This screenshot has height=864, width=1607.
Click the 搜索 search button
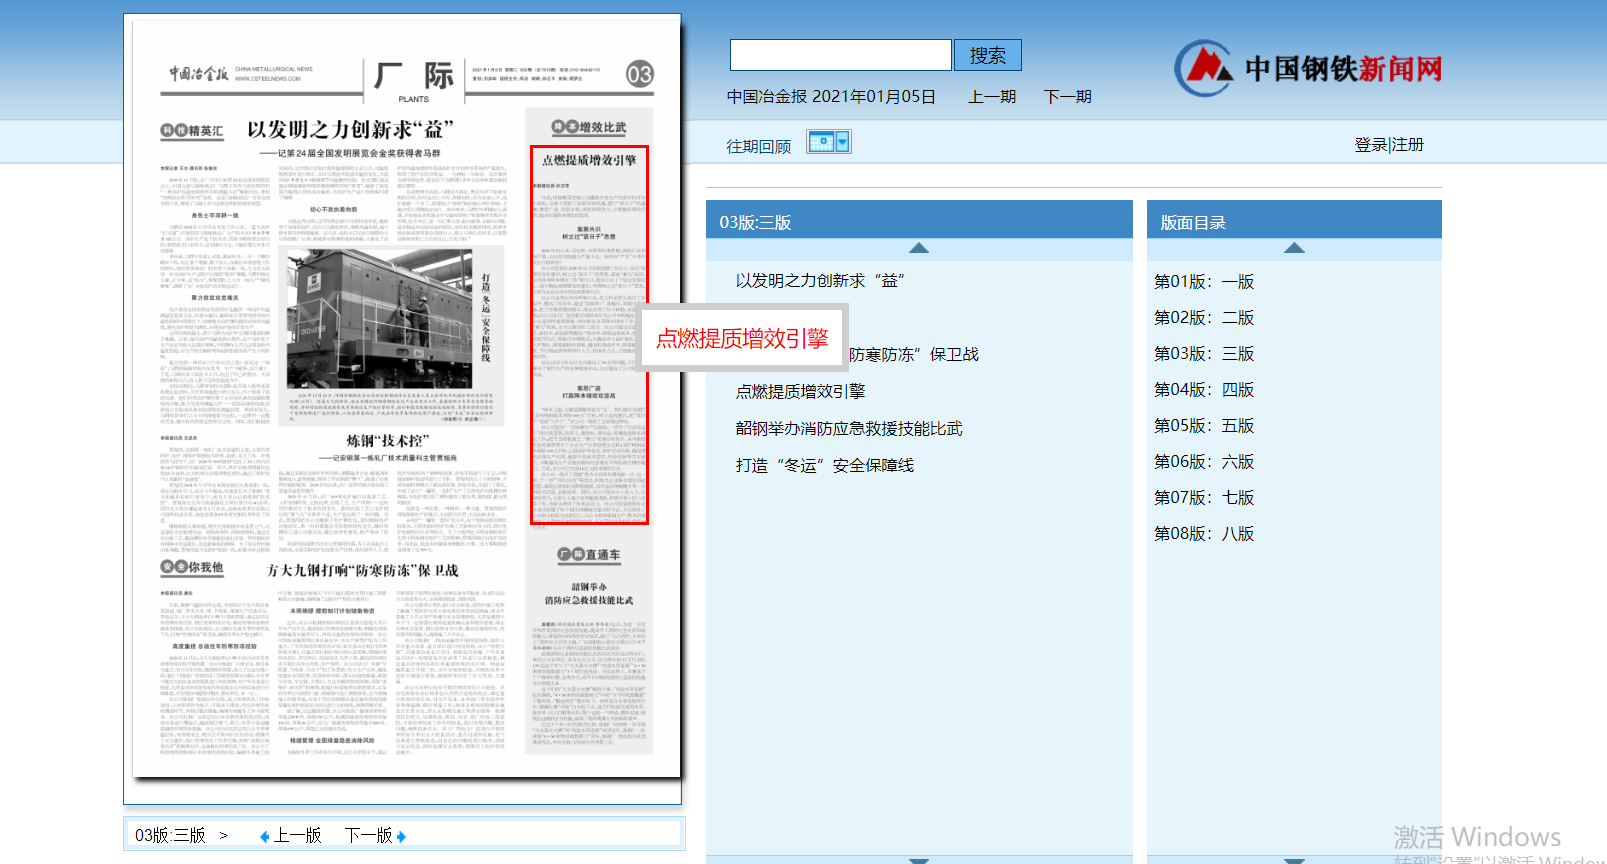click(988, 55)
